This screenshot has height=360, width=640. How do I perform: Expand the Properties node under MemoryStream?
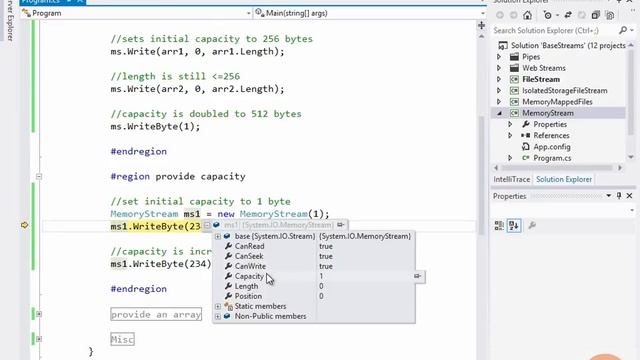coord(510,124)
